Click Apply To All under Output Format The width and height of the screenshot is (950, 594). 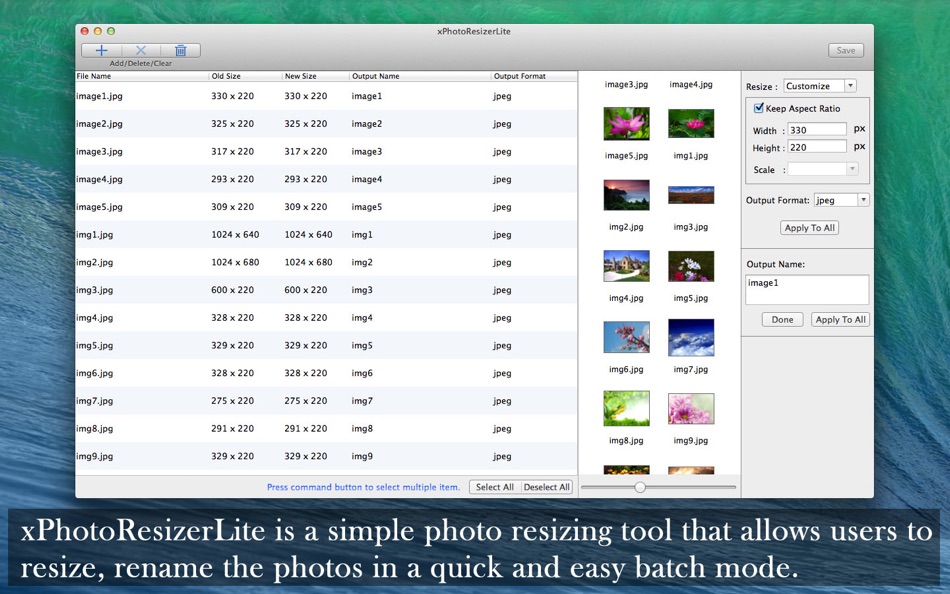[809, 228]
